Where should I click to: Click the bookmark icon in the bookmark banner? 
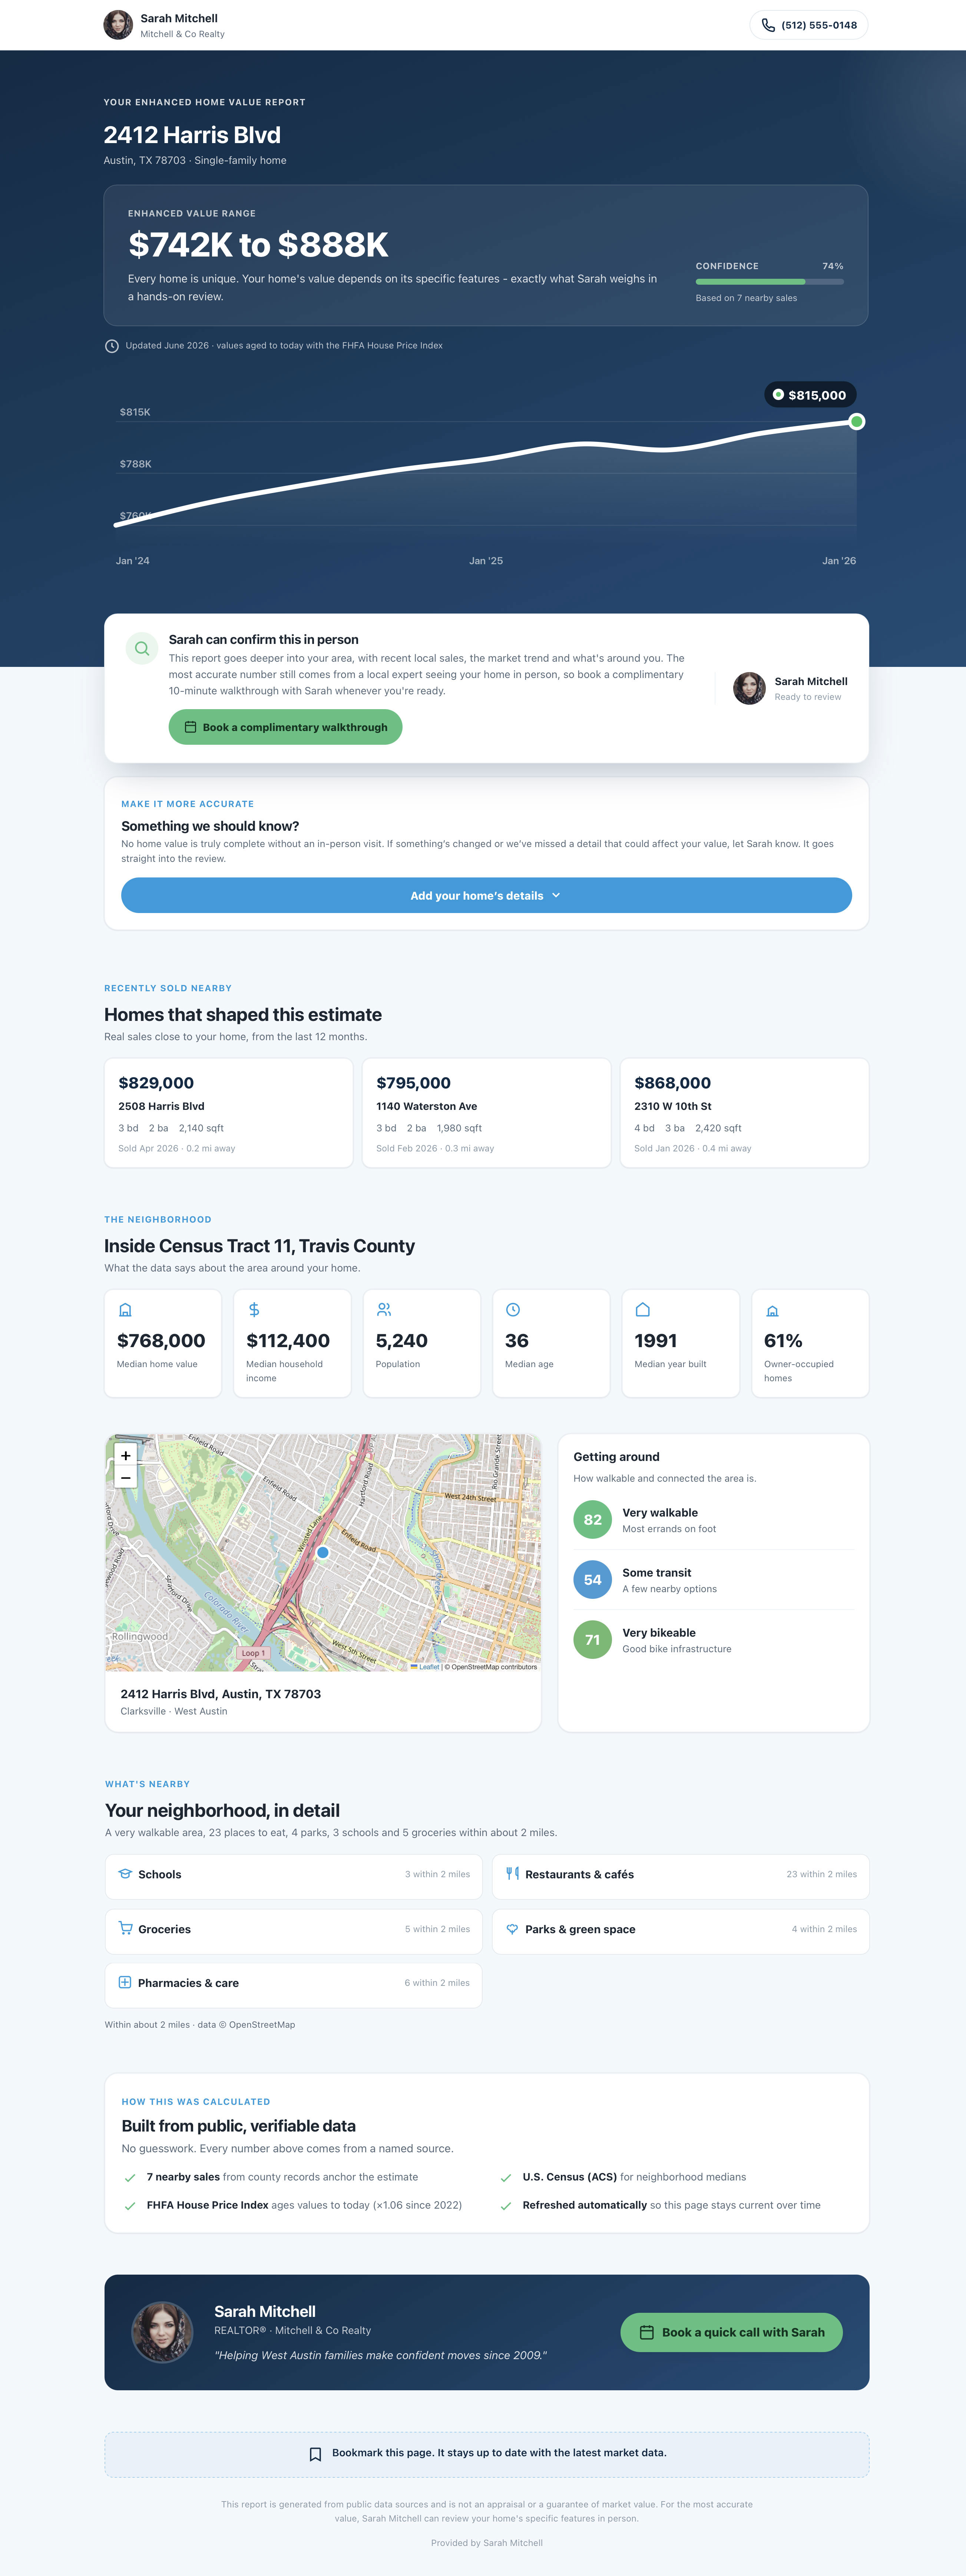(315, 2454)
